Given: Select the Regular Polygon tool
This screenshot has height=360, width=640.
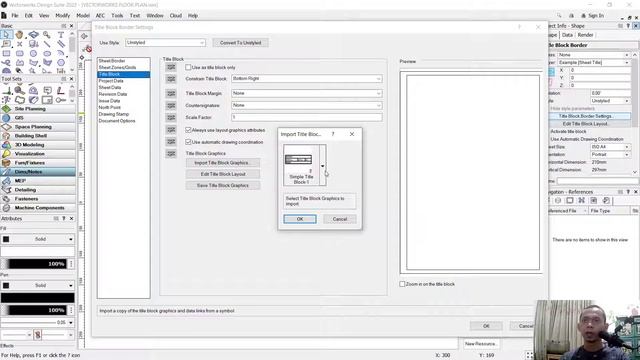Looking at the screenshot, I should click(61, 63).
